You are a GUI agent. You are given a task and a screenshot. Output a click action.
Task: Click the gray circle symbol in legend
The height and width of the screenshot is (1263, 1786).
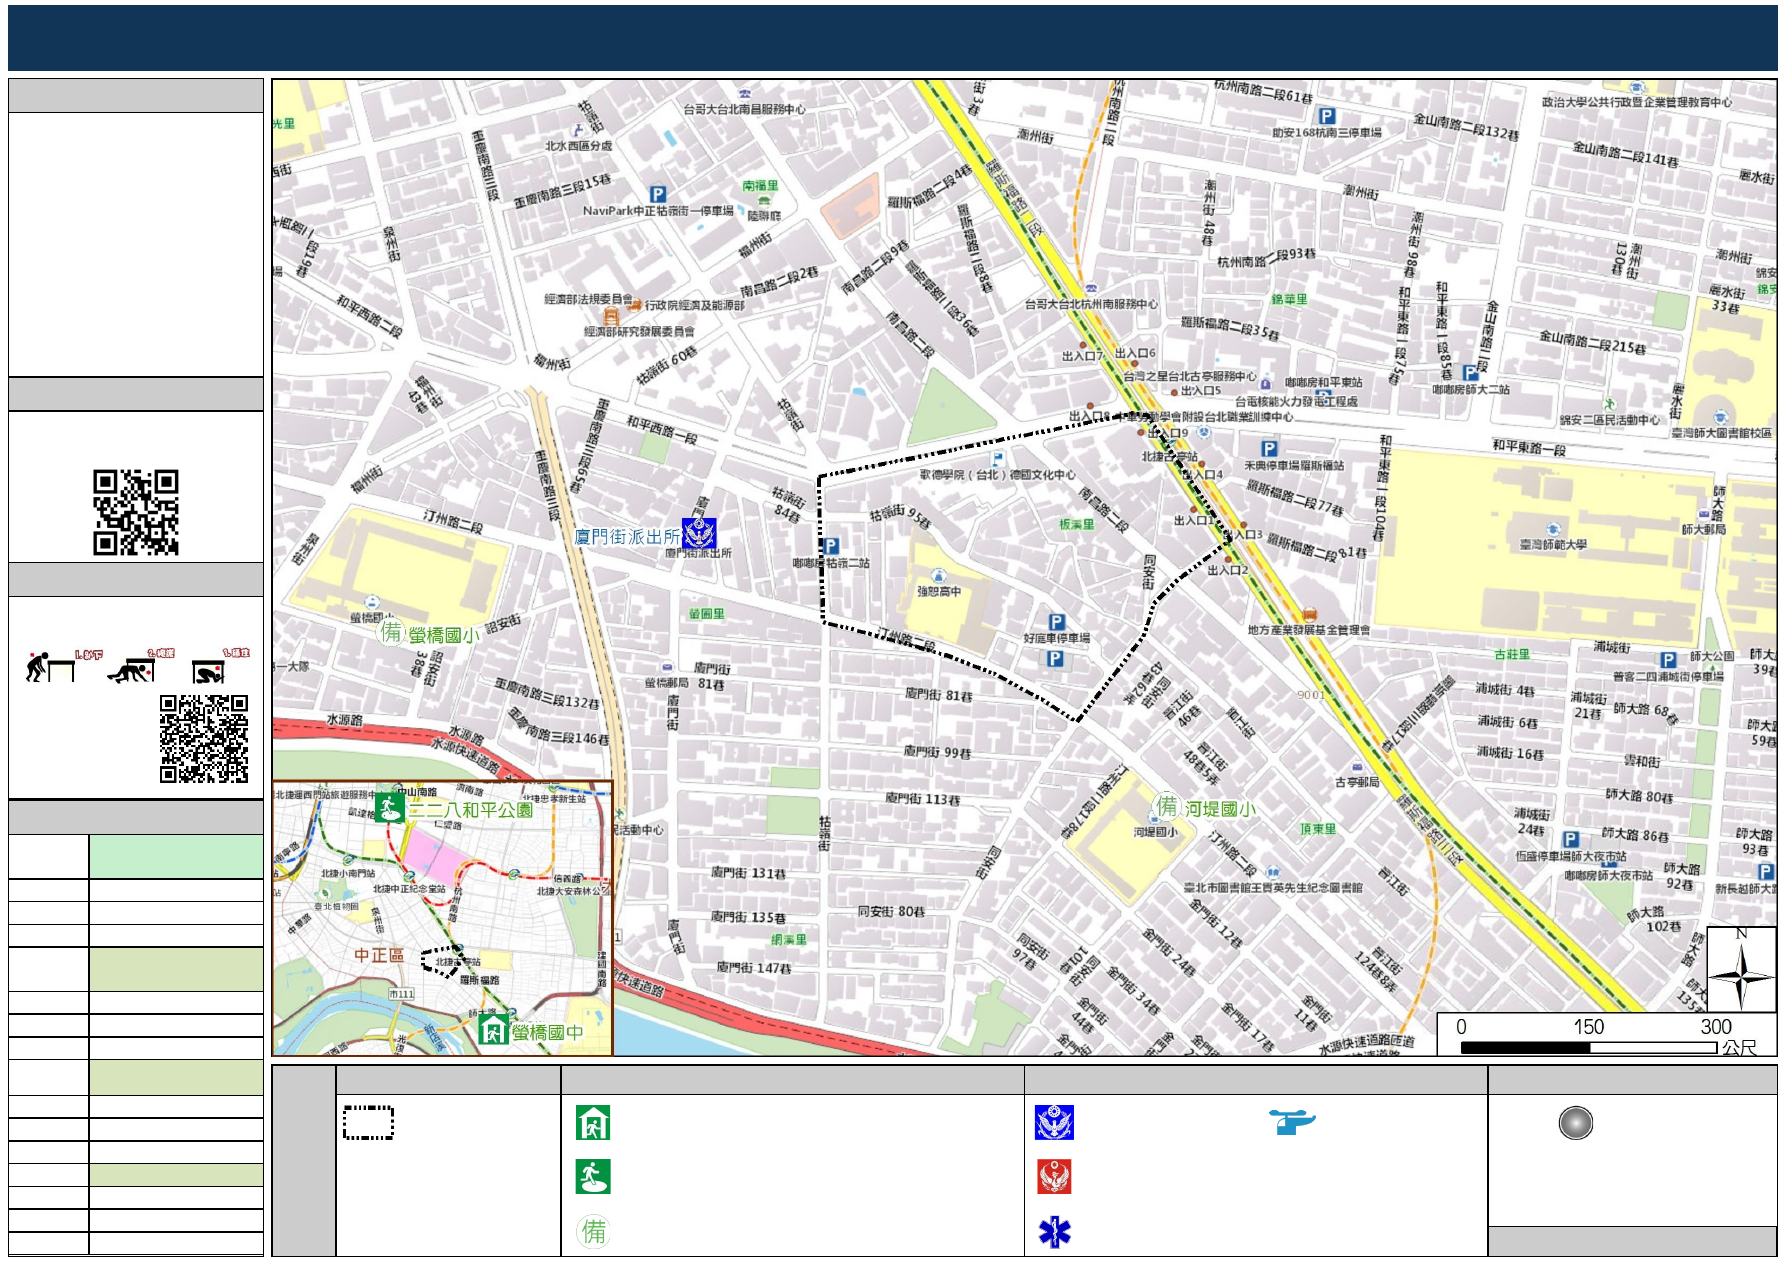pos(1575,1123)
